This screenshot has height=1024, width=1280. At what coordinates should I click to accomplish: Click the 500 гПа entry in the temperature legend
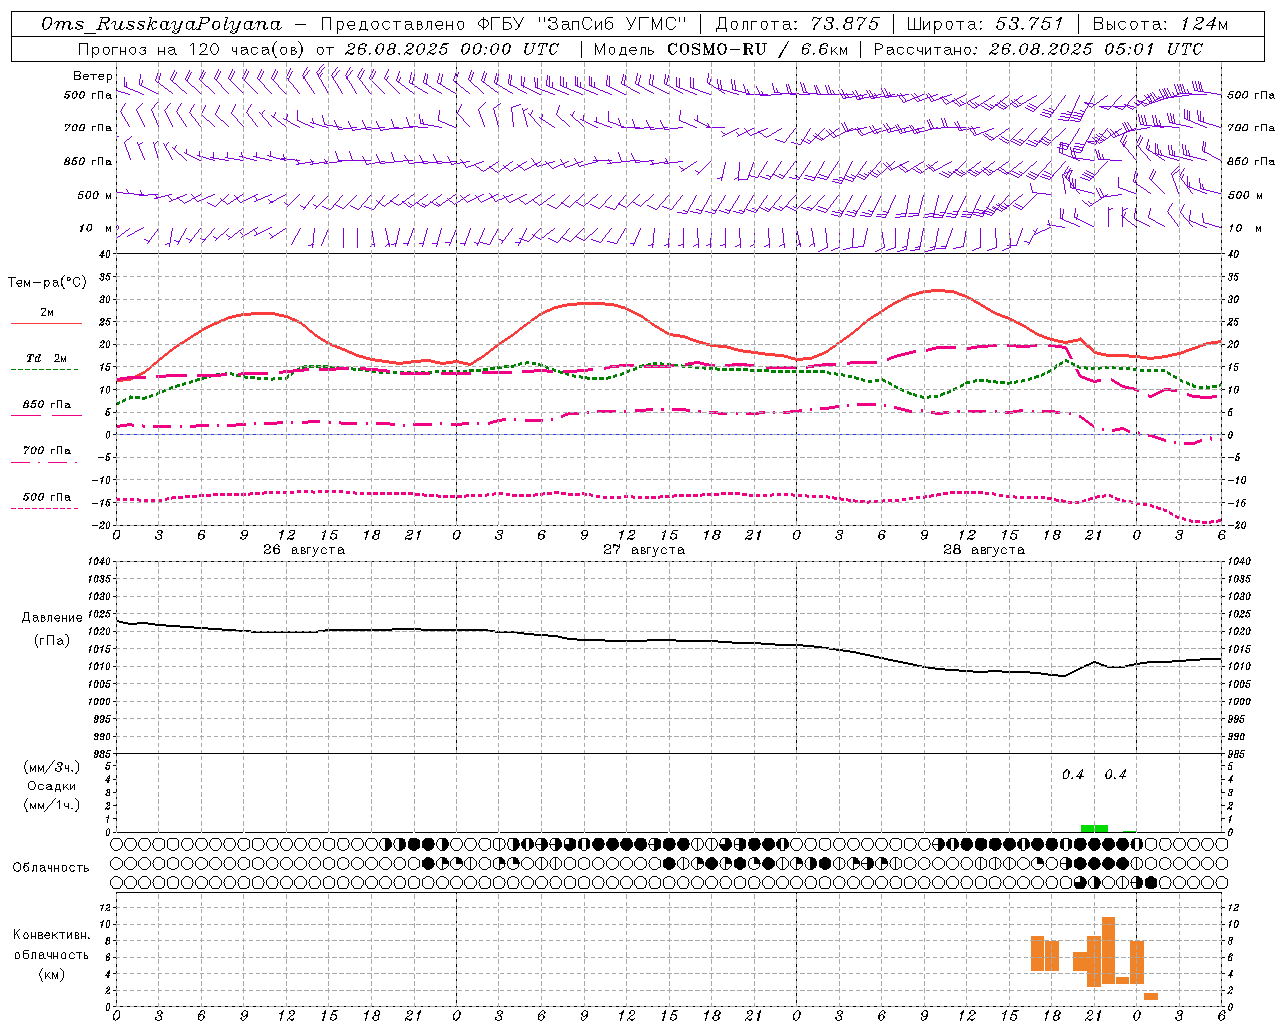pyautogui.click(x=46, y=497)
